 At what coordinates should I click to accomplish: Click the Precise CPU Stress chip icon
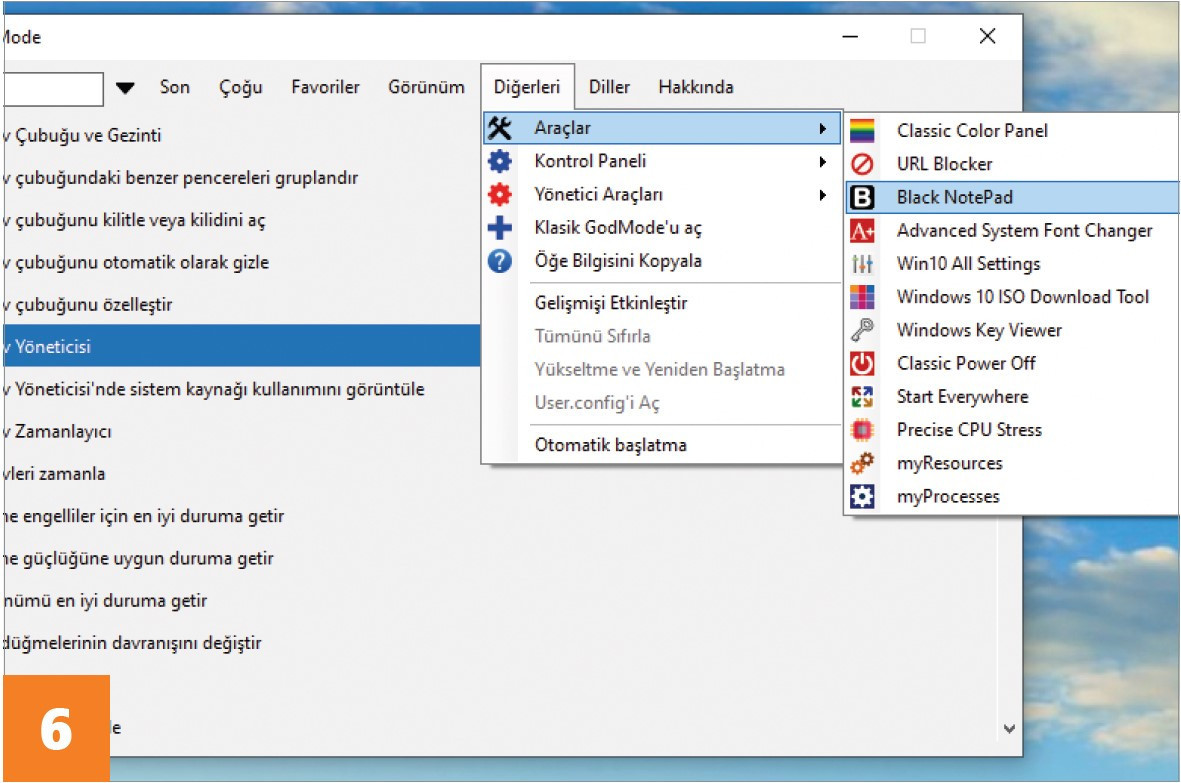(862, 430)
